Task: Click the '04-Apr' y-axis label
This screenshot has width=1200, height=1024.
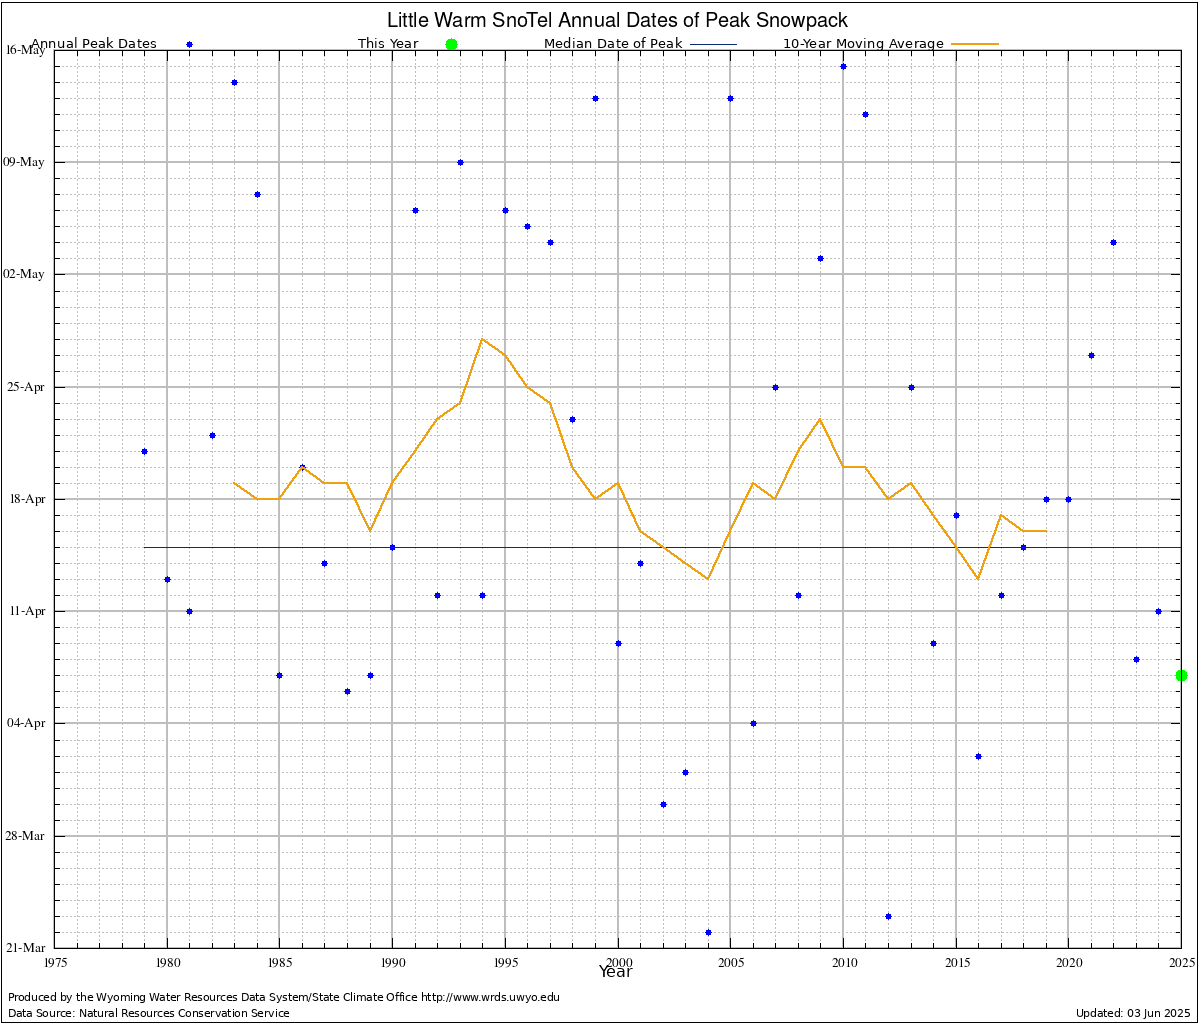Action: 27,723
